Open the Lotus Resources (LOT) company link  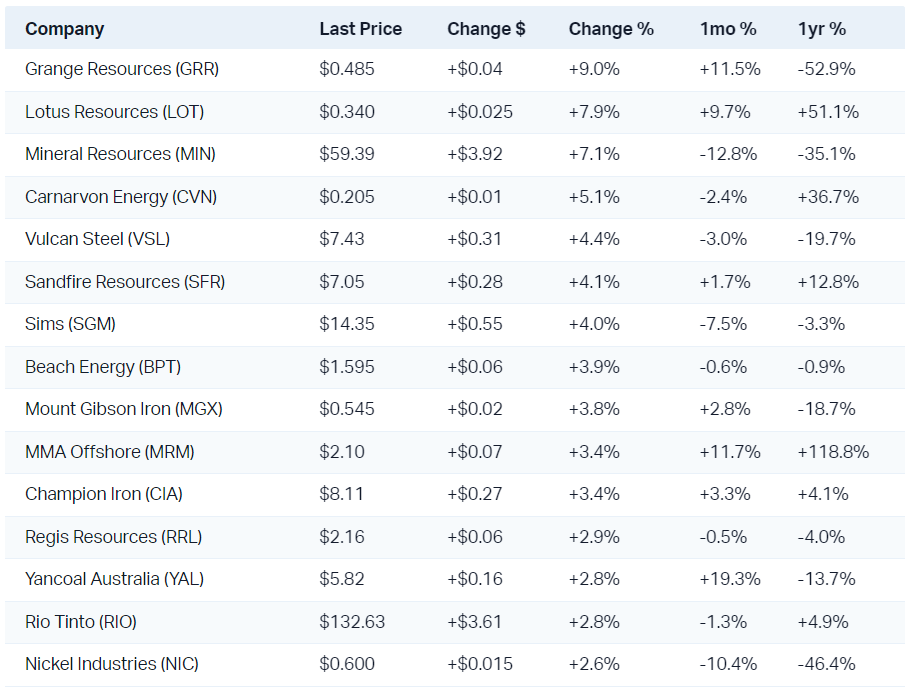click(118, 112)
